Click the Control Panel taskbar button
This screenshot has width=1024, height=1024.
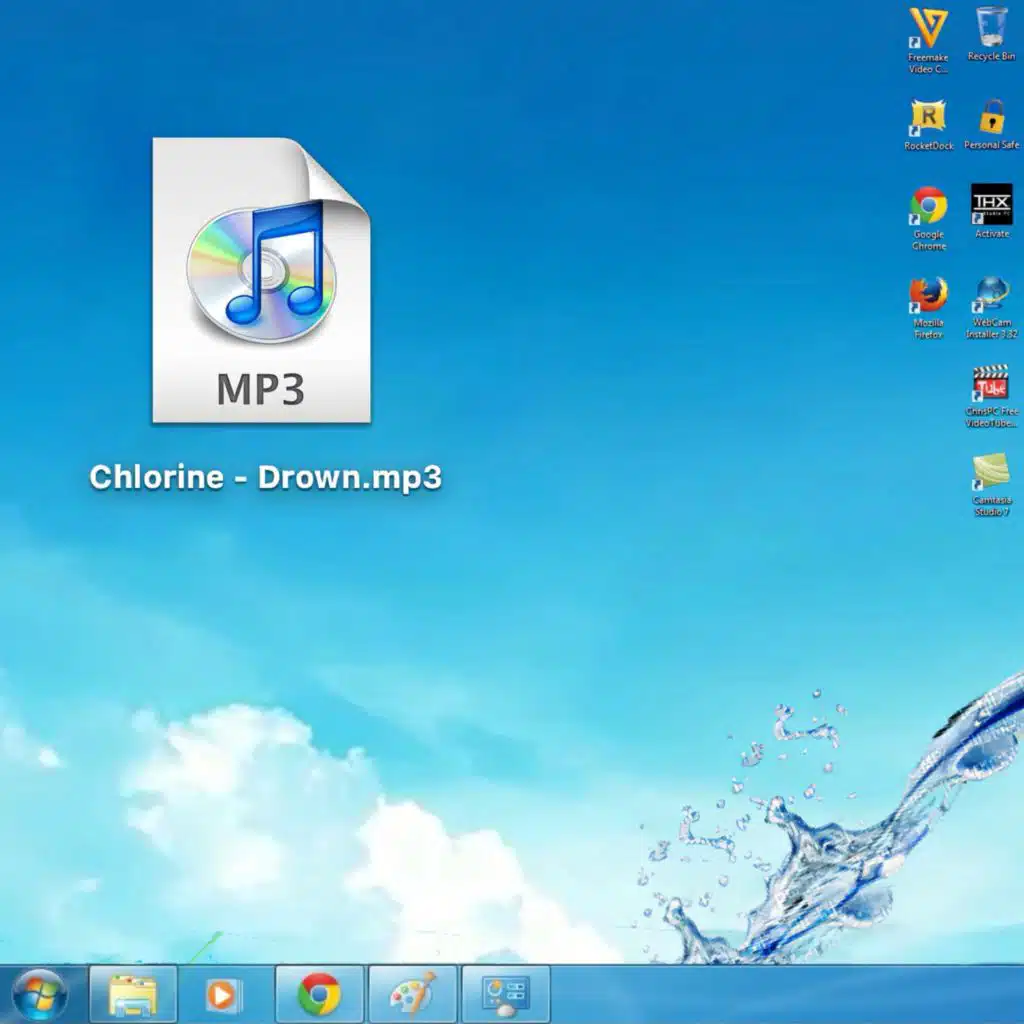pyautogui.click(x=506, y=995)
